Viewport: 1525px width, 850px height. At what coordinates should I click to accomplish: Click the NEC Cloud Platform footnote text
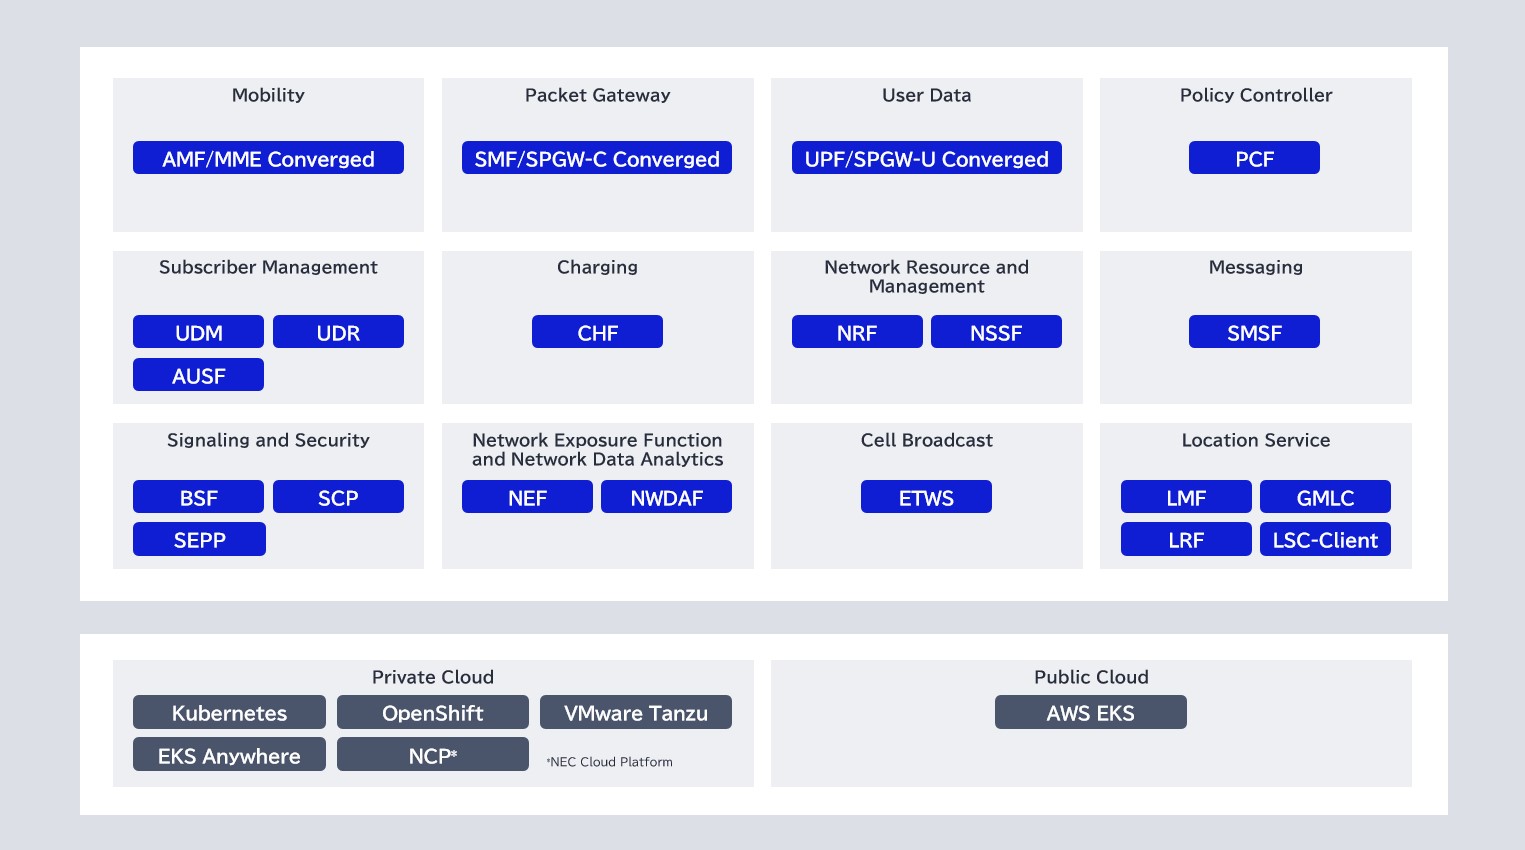pos(610,762)
